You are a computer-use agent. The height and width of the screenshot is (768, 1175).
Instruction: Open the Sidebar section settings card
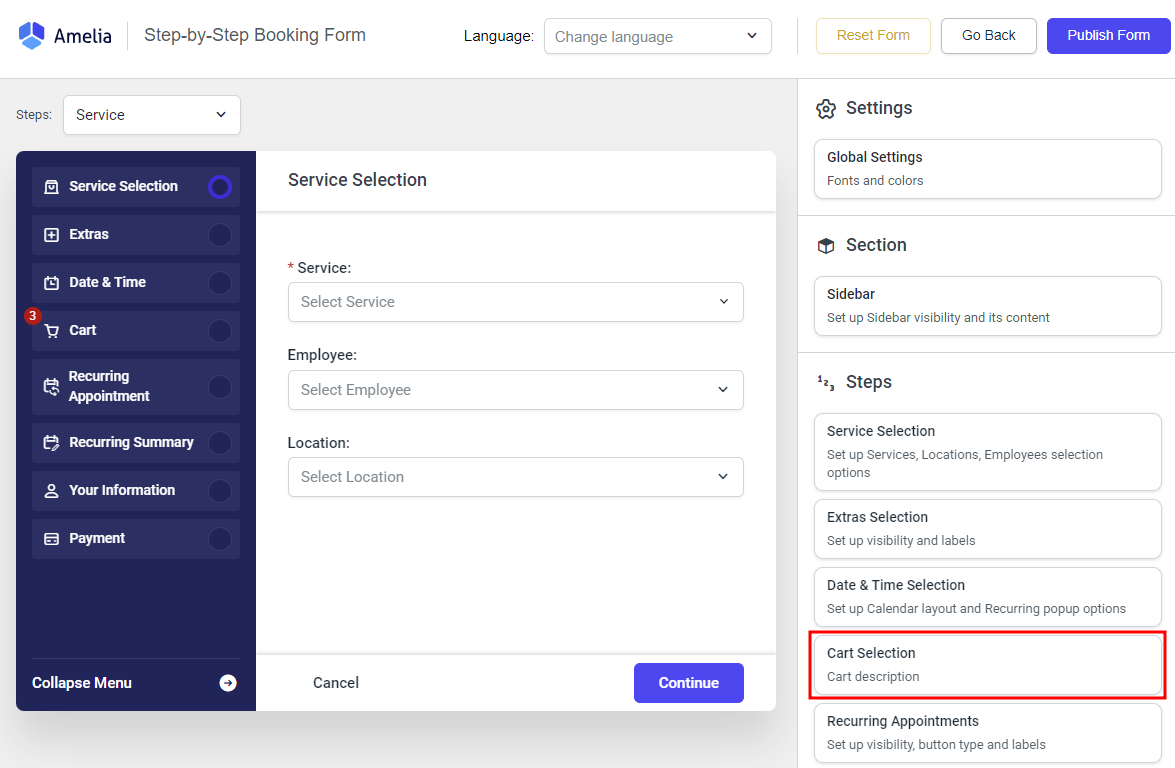tap(988, 306)
